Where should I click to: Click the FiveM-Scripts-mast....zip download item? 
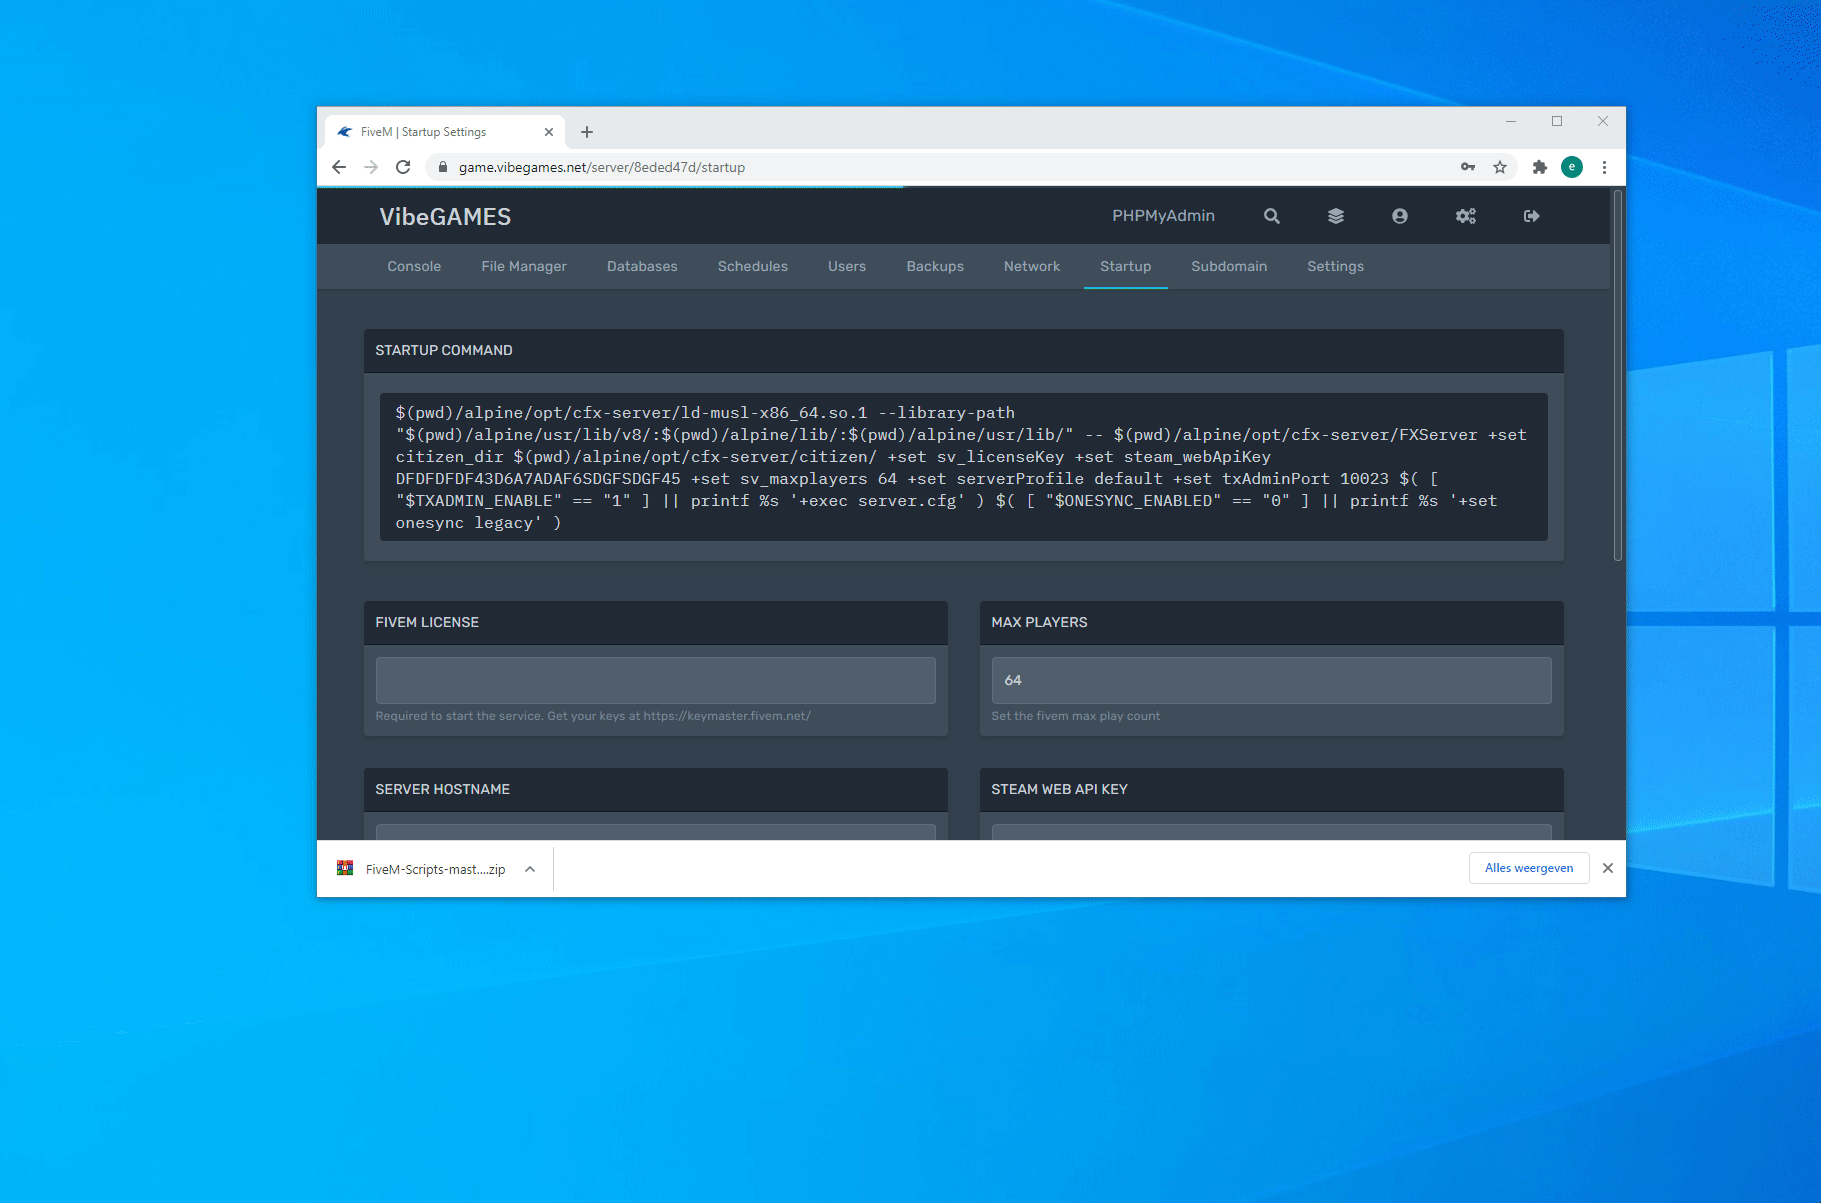(436, 869)
